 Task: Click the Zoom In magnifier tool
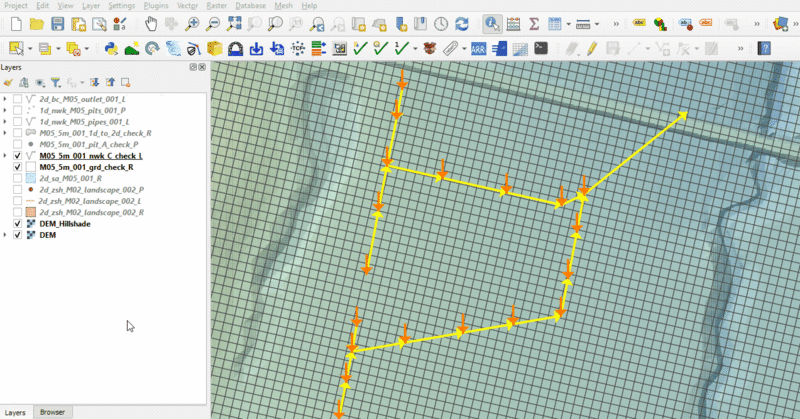pyautogui.click(x=193, y=23)
